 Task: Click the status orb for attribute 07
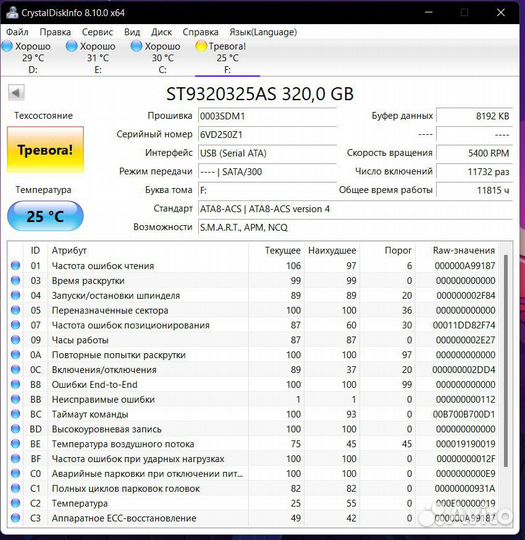pyautogui.click(x=16, y=325)
